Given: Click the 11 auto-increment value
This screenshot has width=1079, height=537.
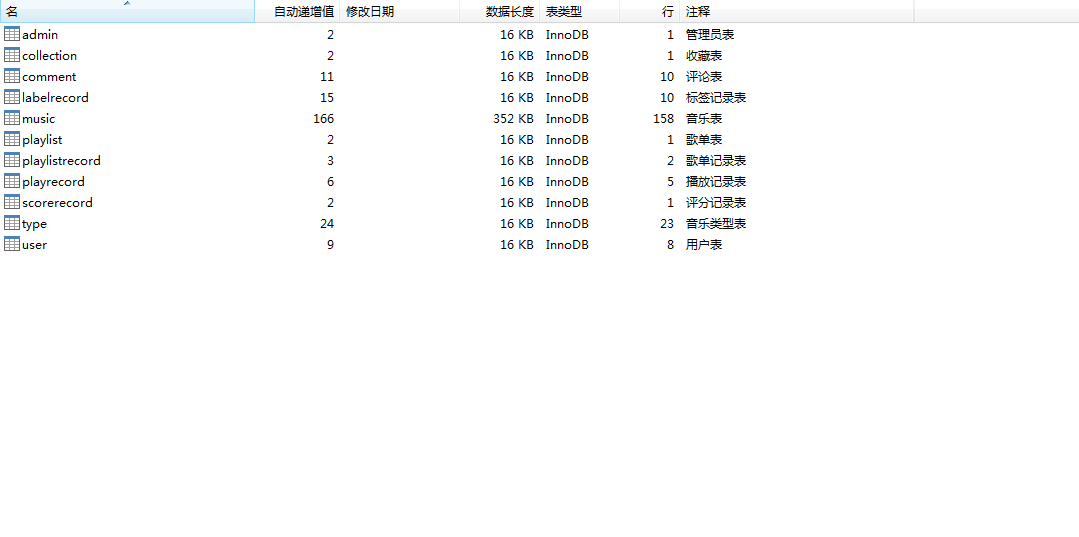Looking at the screenshot, I should tap(327, 76).
